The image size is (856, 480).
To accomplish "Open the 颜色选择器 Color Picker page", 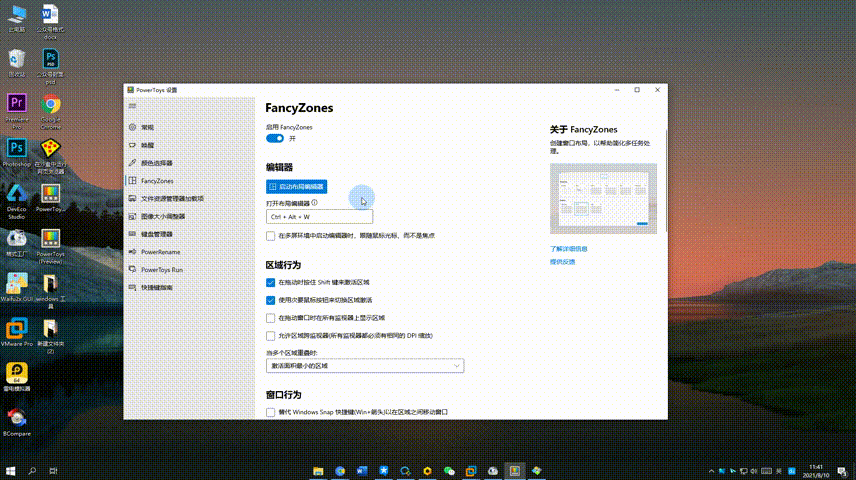I will click(x=189, y=163).
